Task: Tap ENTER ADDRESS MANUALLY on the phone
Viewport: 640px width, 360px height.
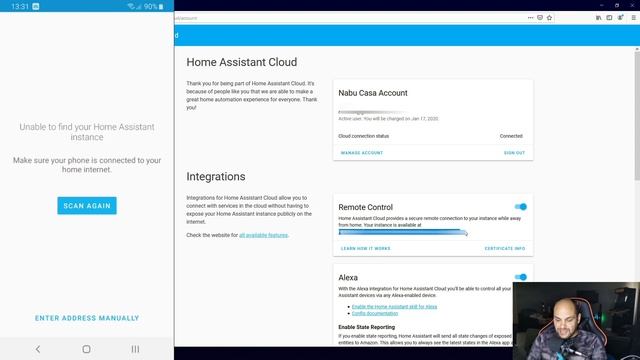Action: coord(87,318)
